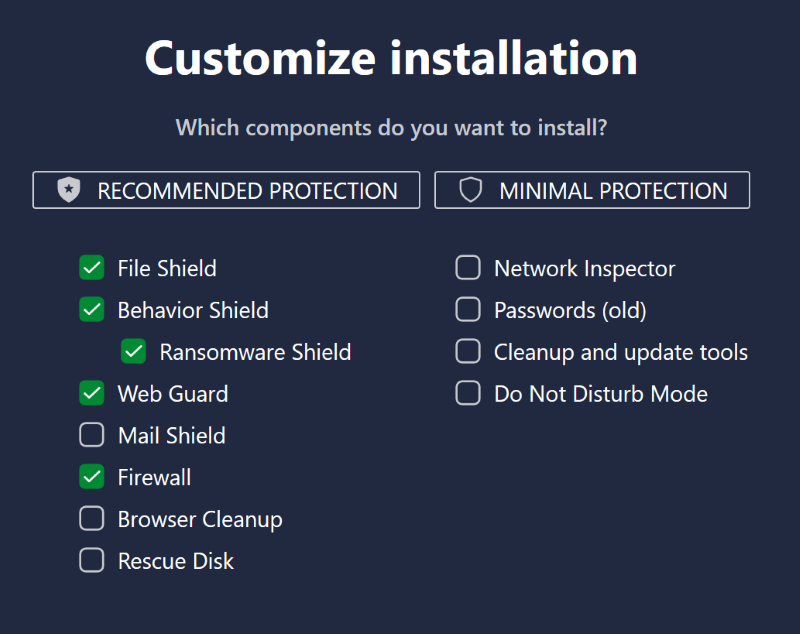This screenshot has height=634, width=800.
Task: Click the Firewall label text
Action: 154,477
